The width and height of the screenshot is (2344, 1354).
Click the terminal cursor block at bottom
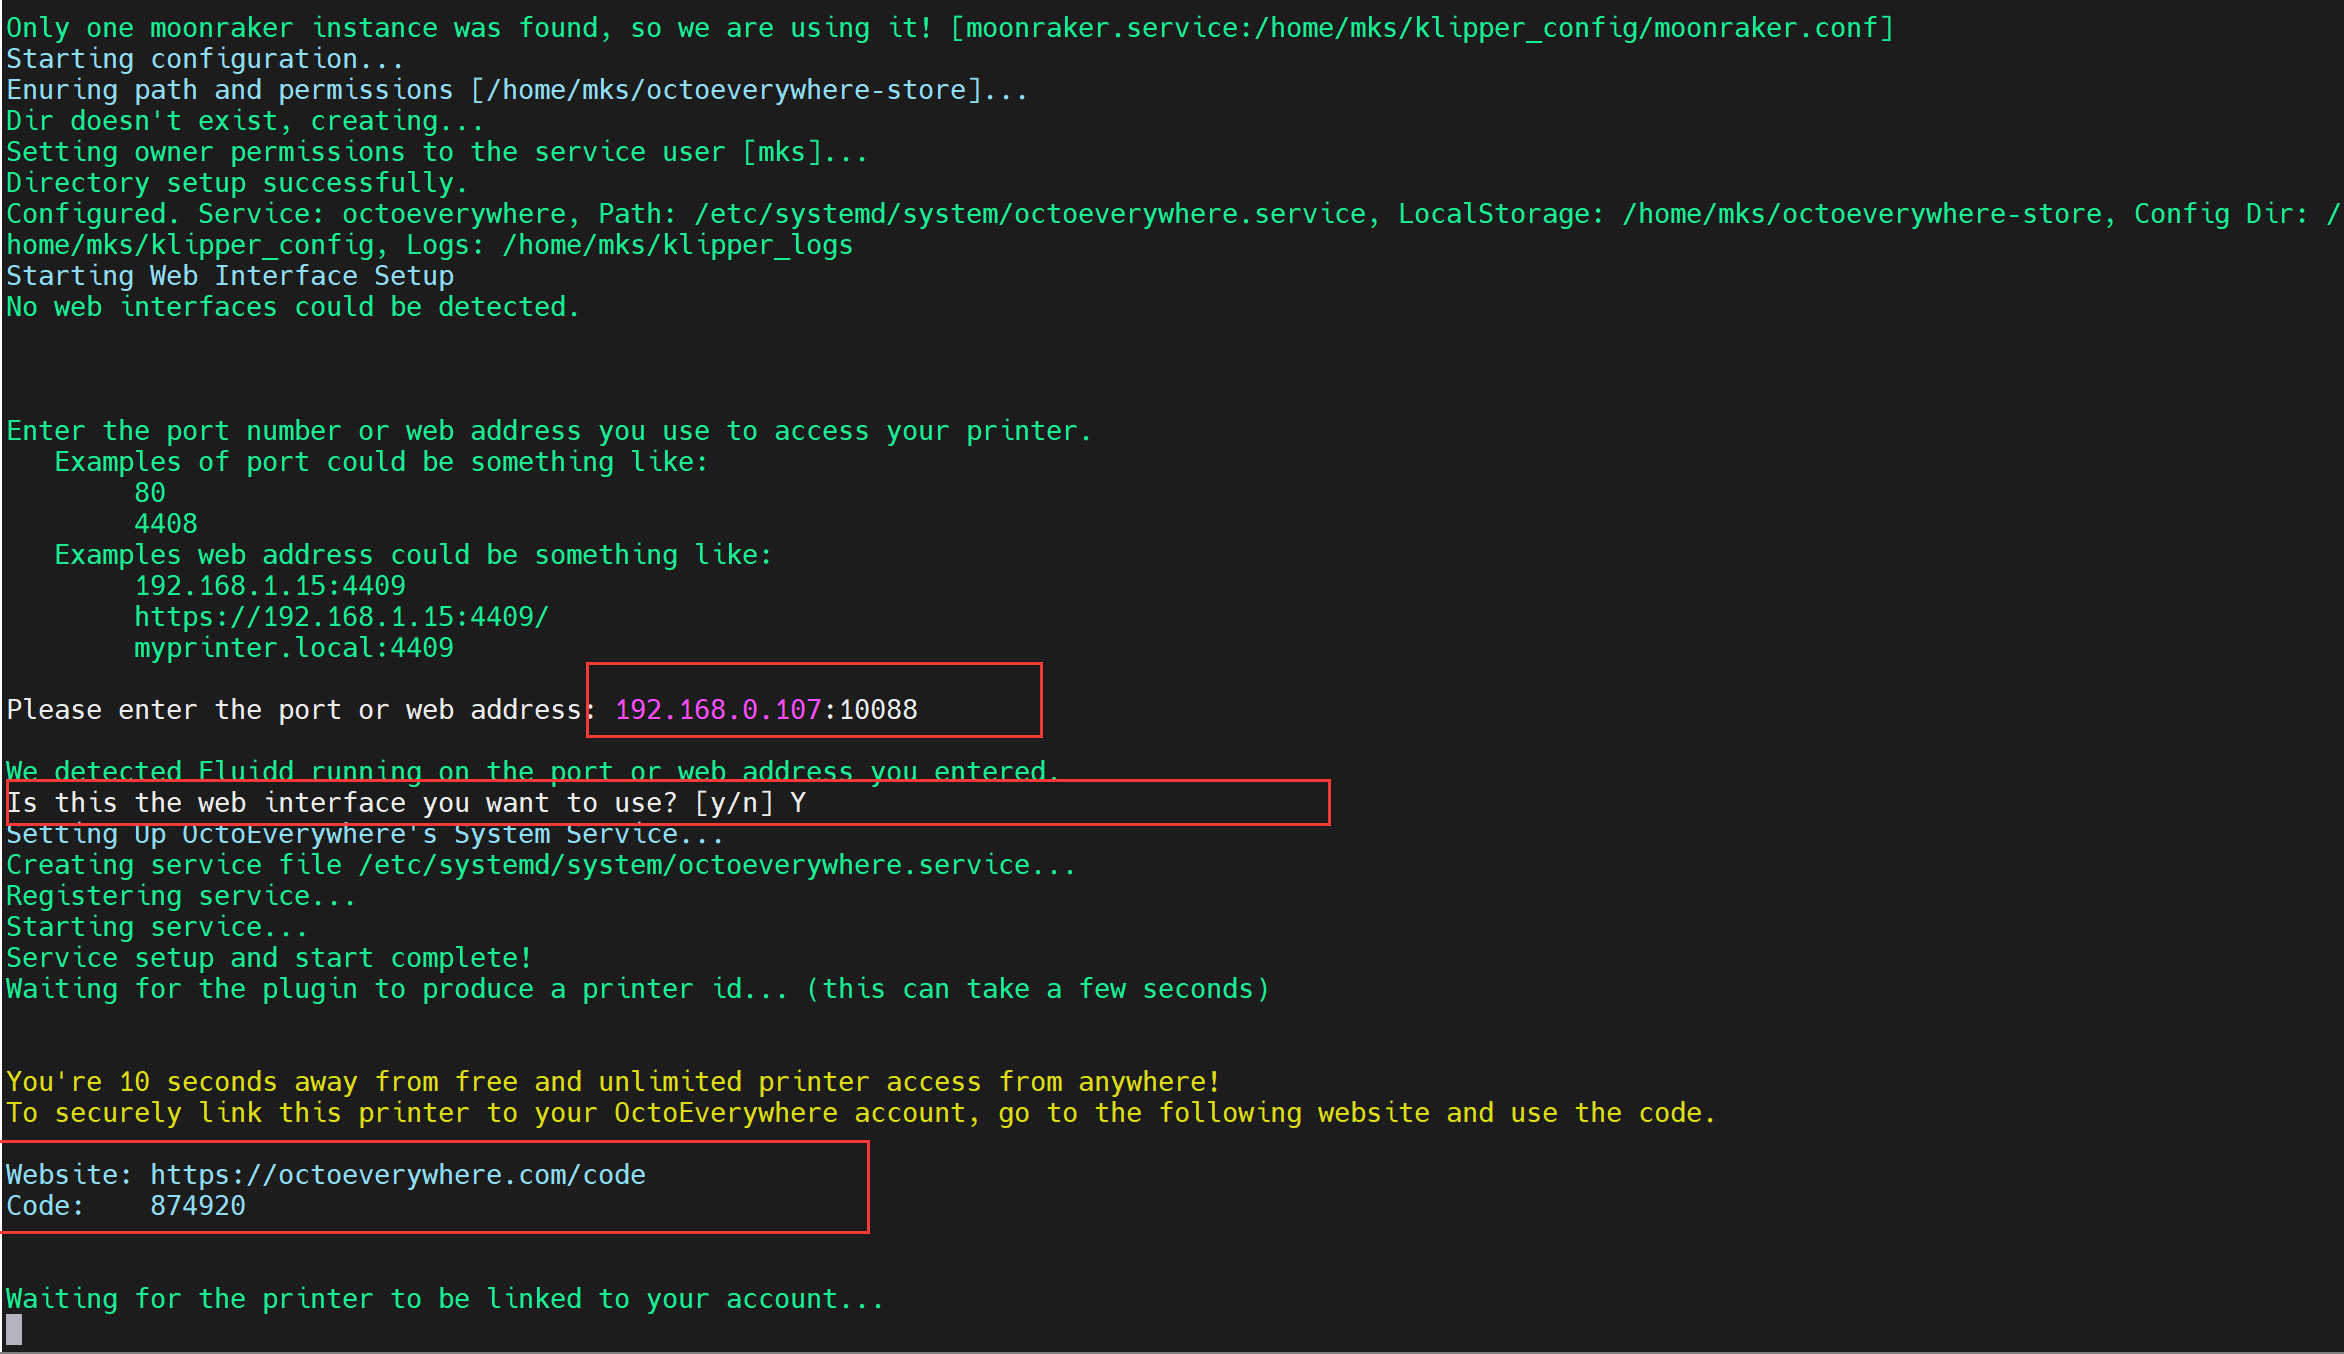click(x=14, y=1329)
